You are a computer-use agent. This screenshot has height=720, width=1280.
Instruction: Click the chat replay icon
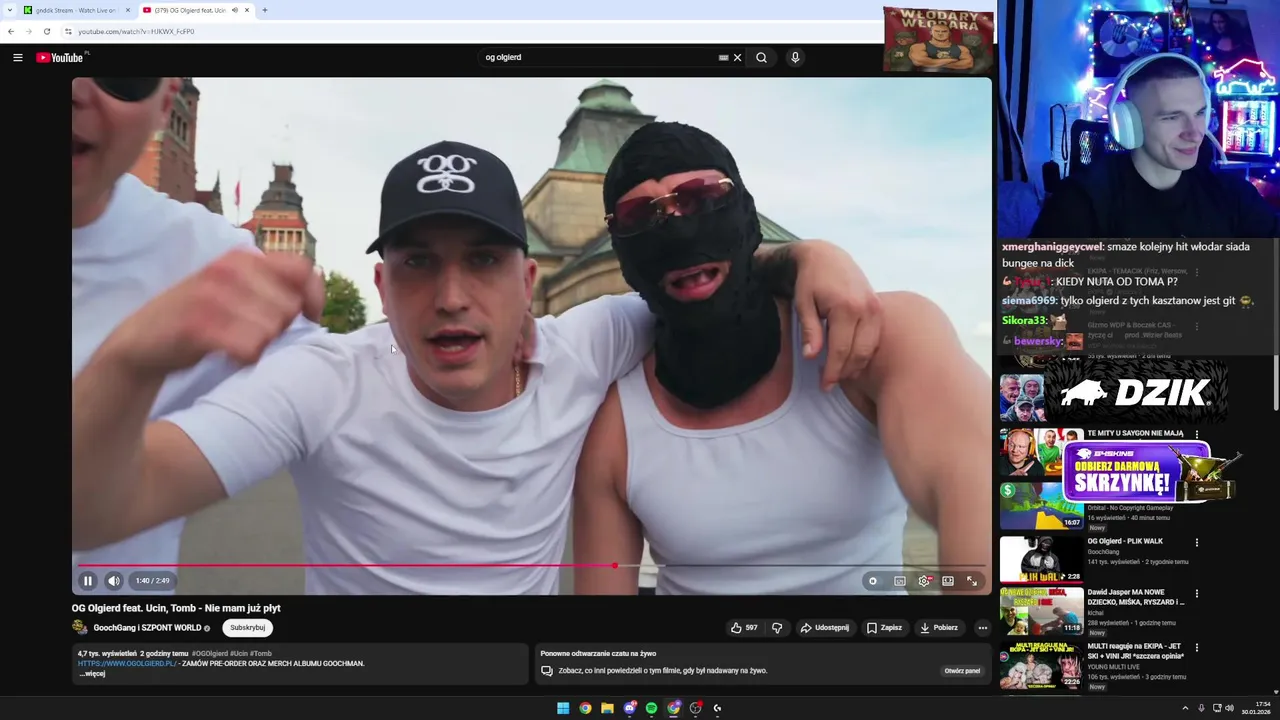coord(547,671)
